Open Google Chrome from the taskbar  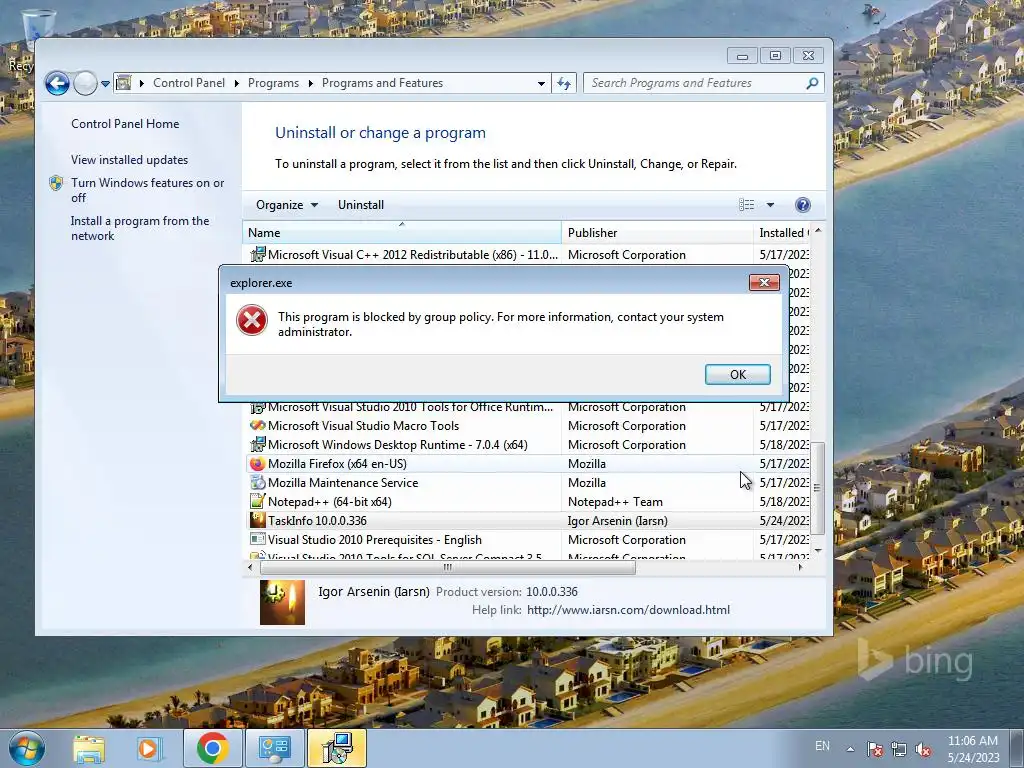[x=212, y=748]
